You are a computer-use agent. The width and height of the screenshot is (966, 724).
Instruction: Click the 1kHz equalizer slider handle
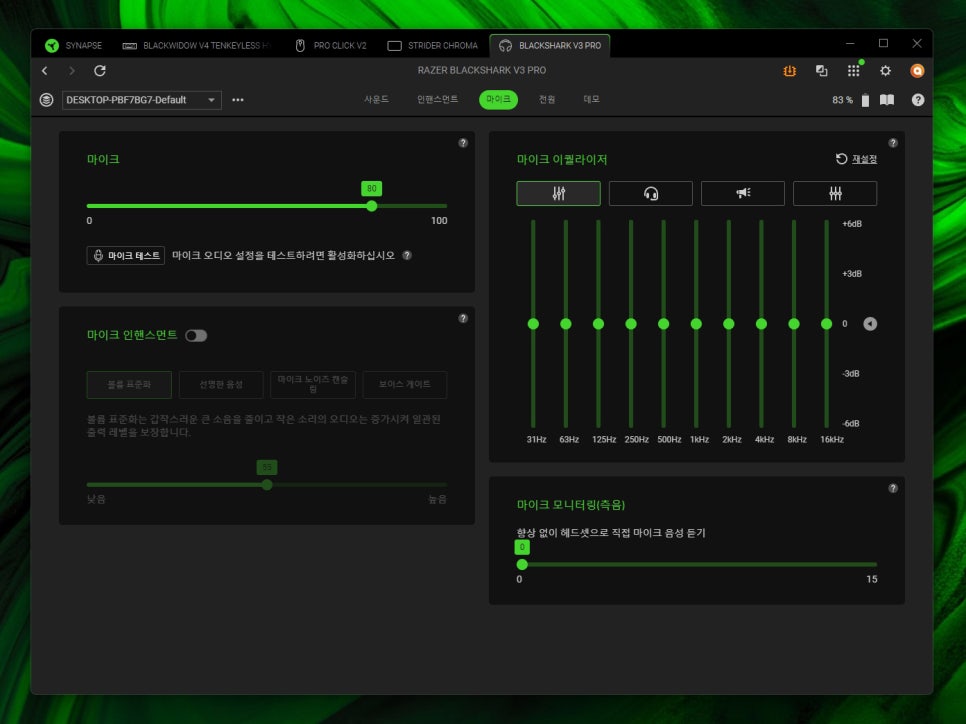[x=696, y=324]
